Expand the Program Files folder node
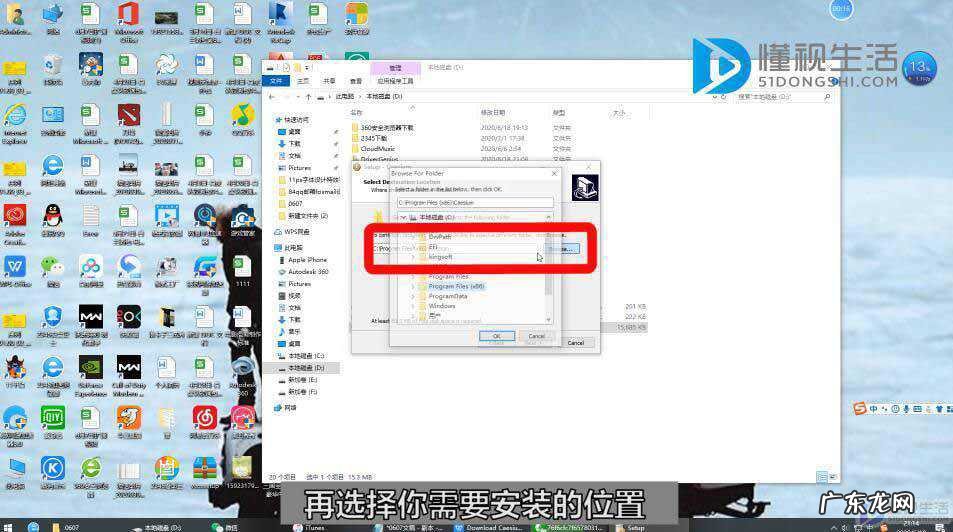The height and width of the screenshot is (532, 953). tap(413, 277)
